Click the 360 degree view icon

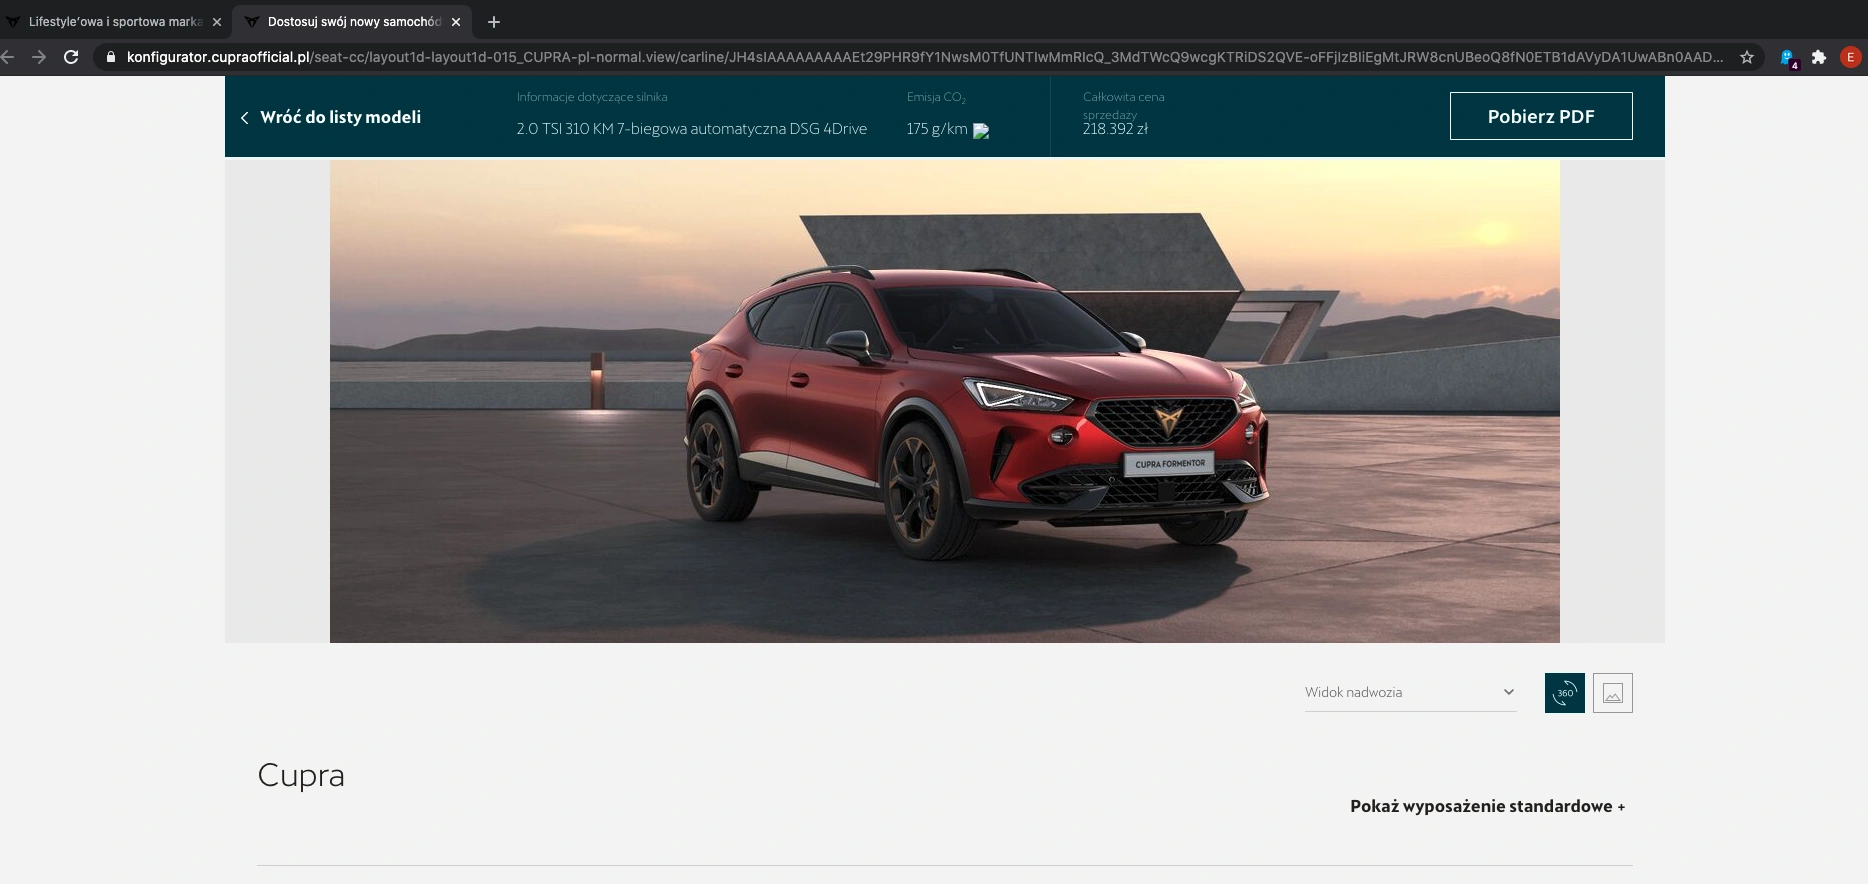pos(1564,693)
